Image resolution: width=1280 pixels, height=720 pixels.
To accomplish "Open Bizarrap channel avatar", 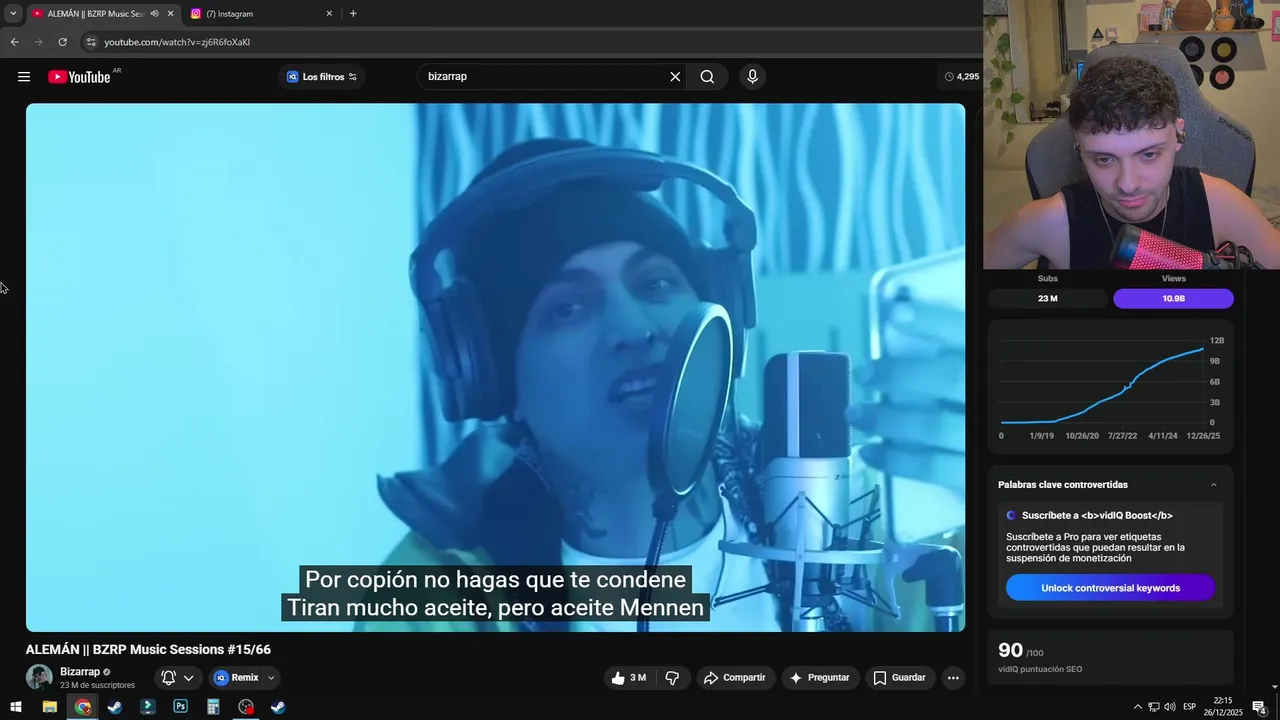I will tap(39, 677).
